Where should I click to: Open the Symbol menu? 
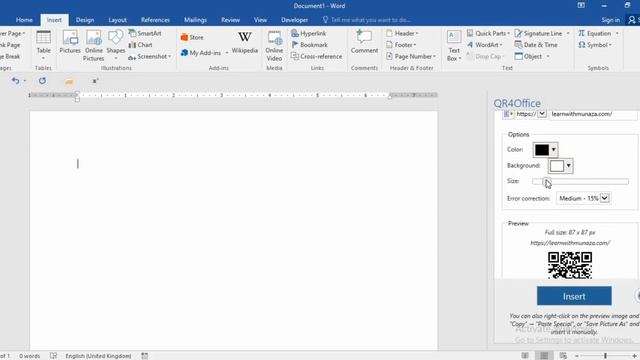point(595,45)
